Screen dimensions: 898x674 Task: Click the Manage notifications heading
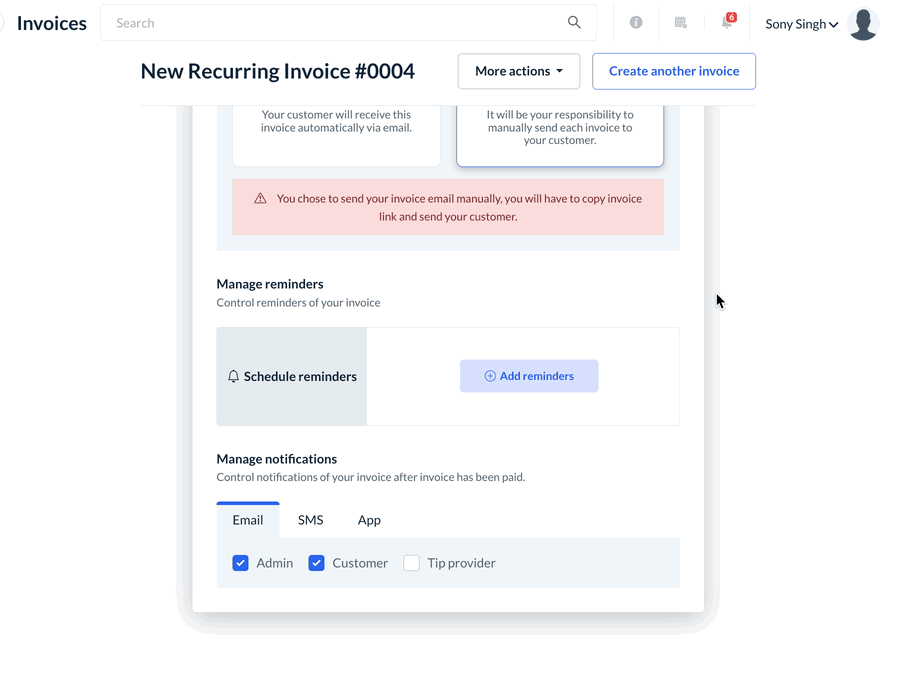point(277,459)
